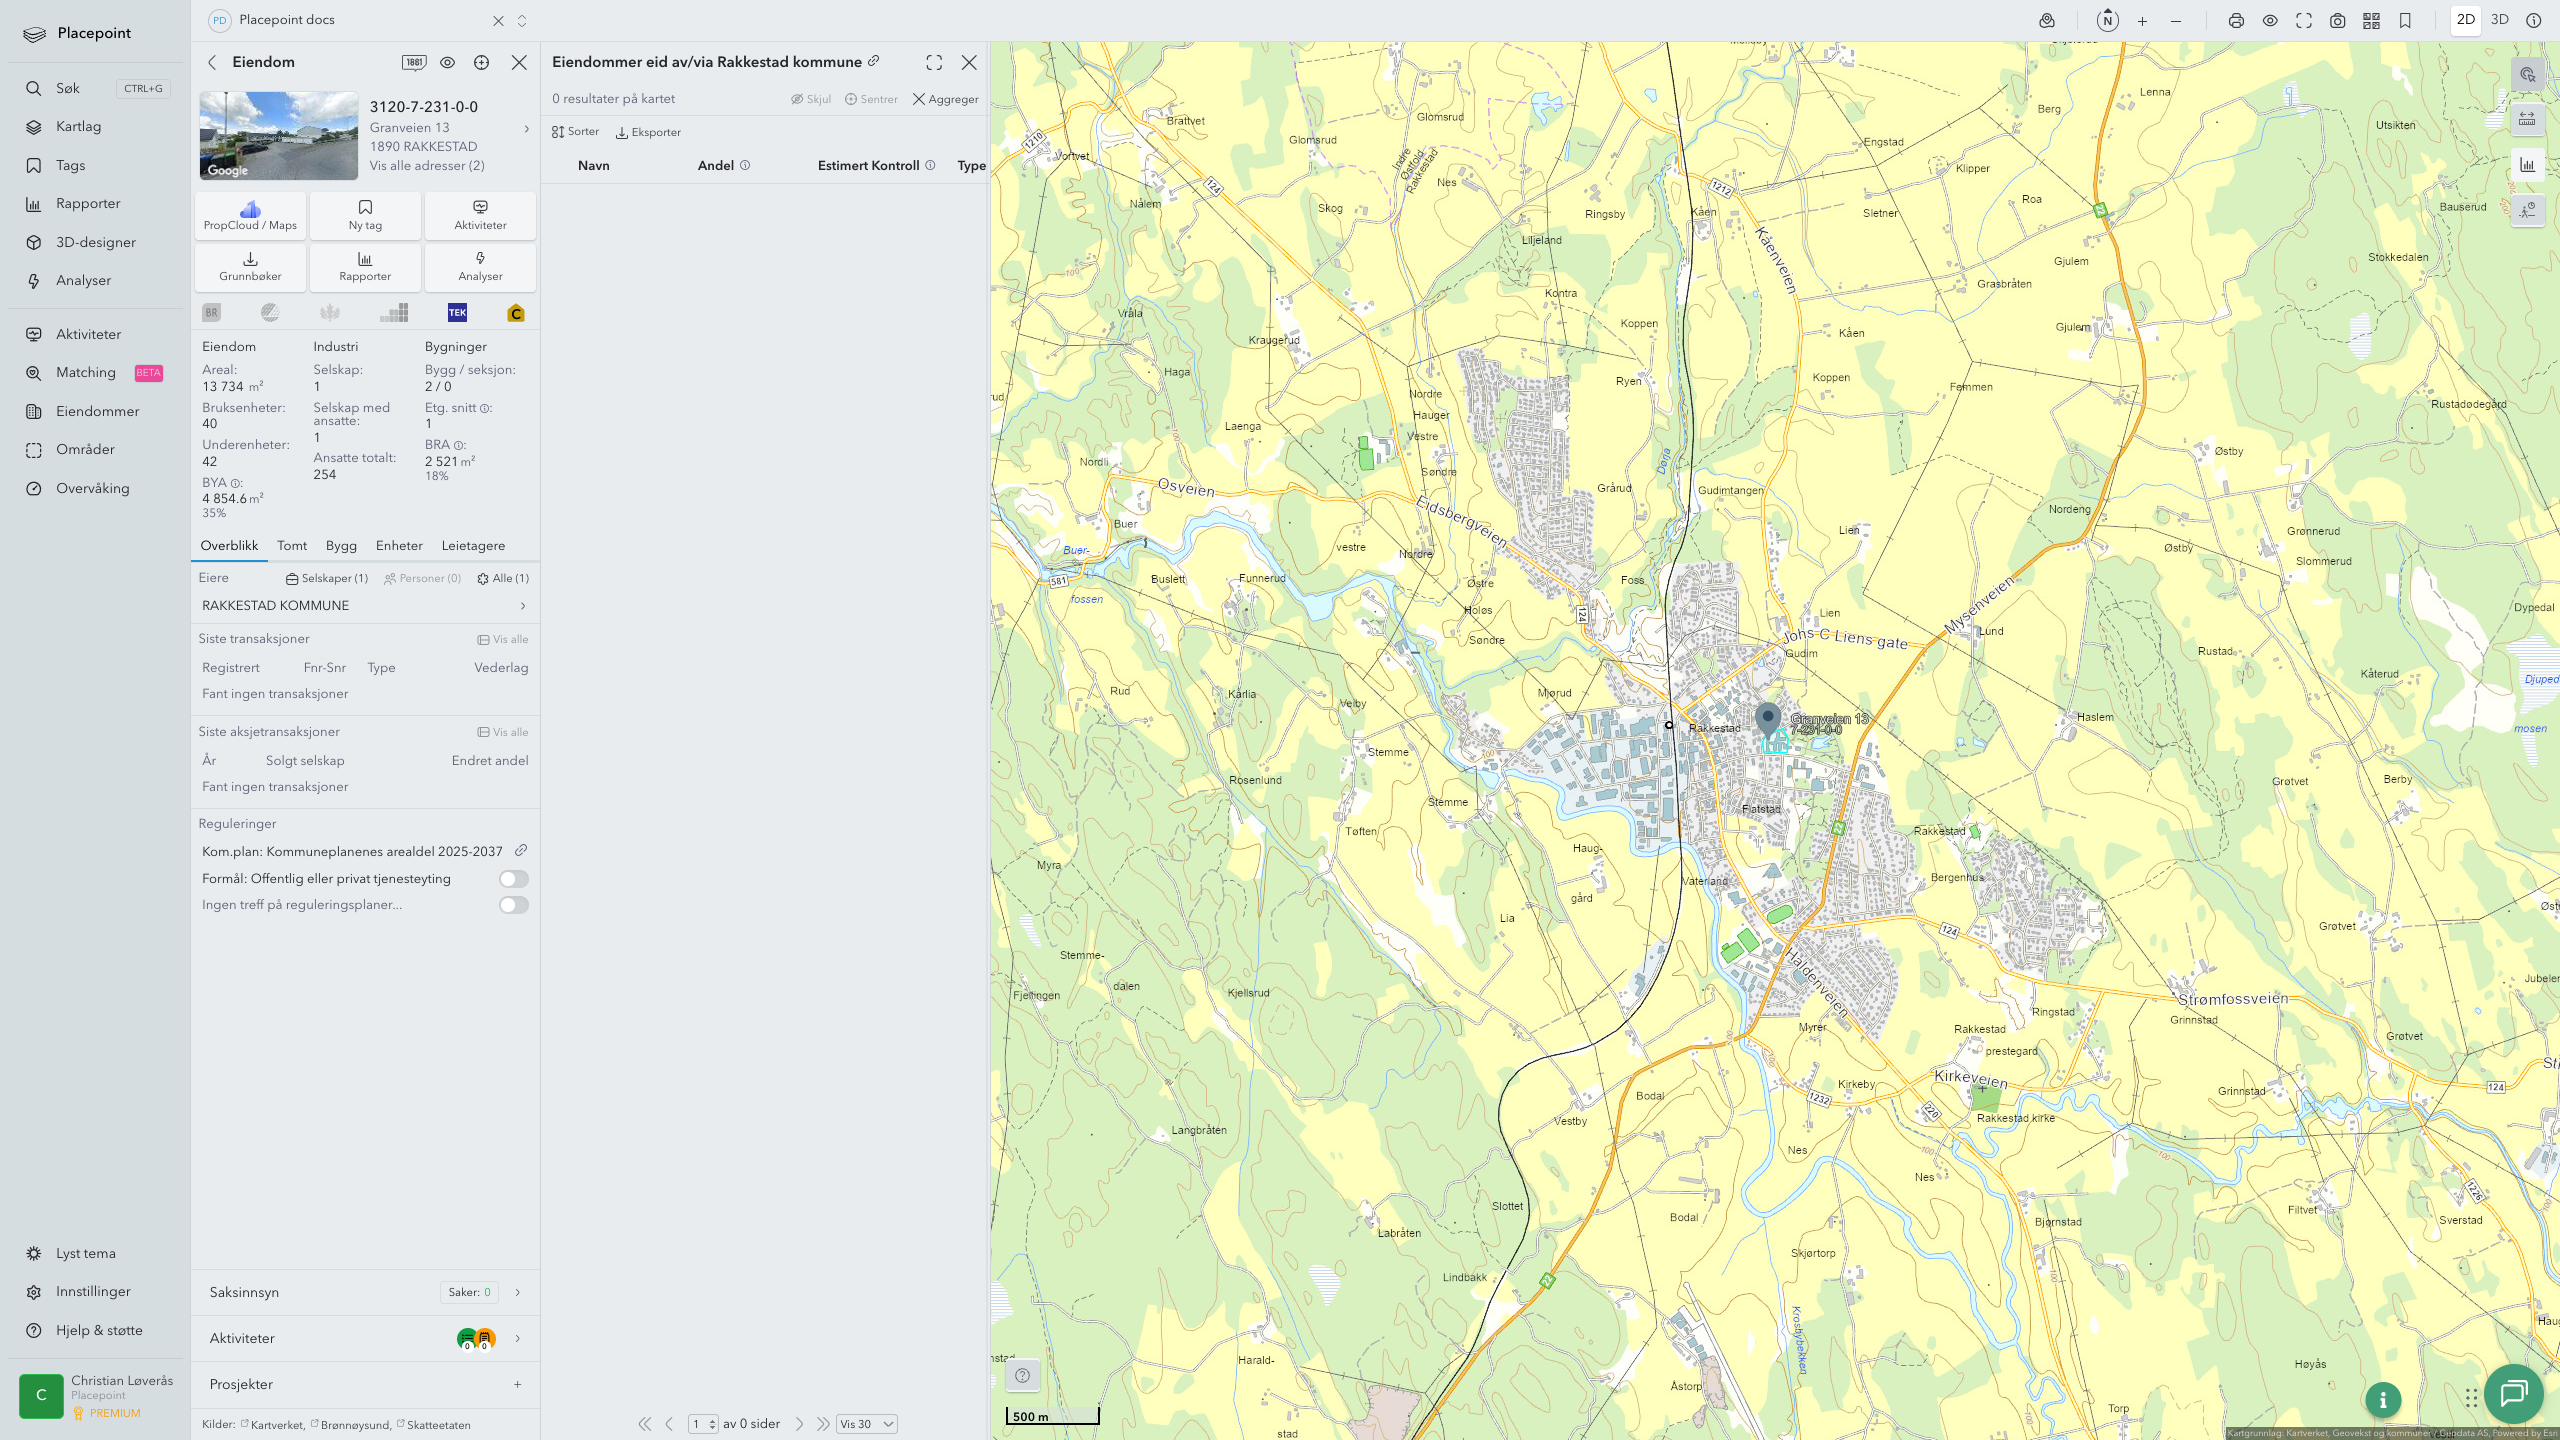Click the BR registry badge icon
Image resolution: width=2560 pixels, height=1440 pixels.
coord(212,313)
